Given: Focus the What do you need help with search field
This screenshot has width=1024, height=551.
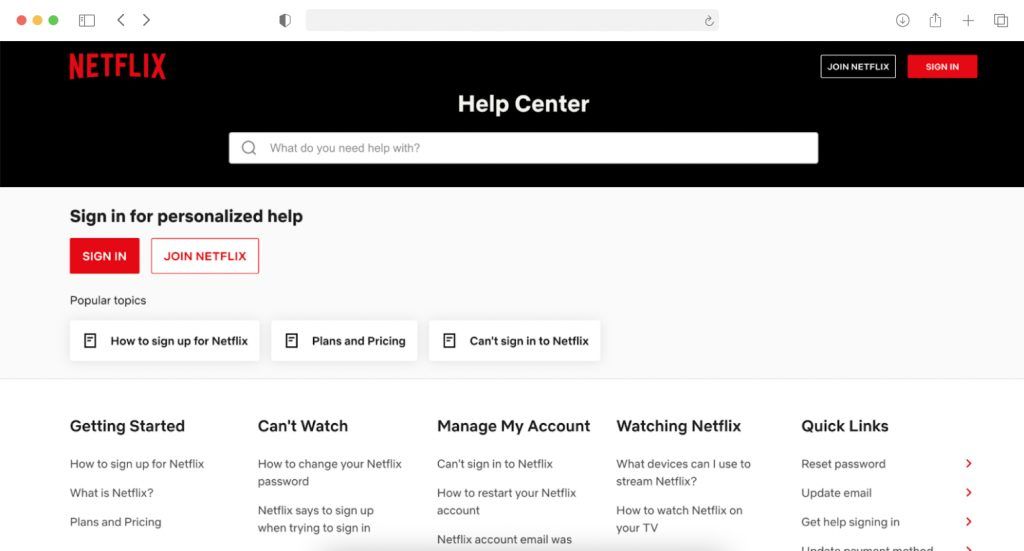Looking at the screenshot, I should pyautogui.click(x=523, y=148).
